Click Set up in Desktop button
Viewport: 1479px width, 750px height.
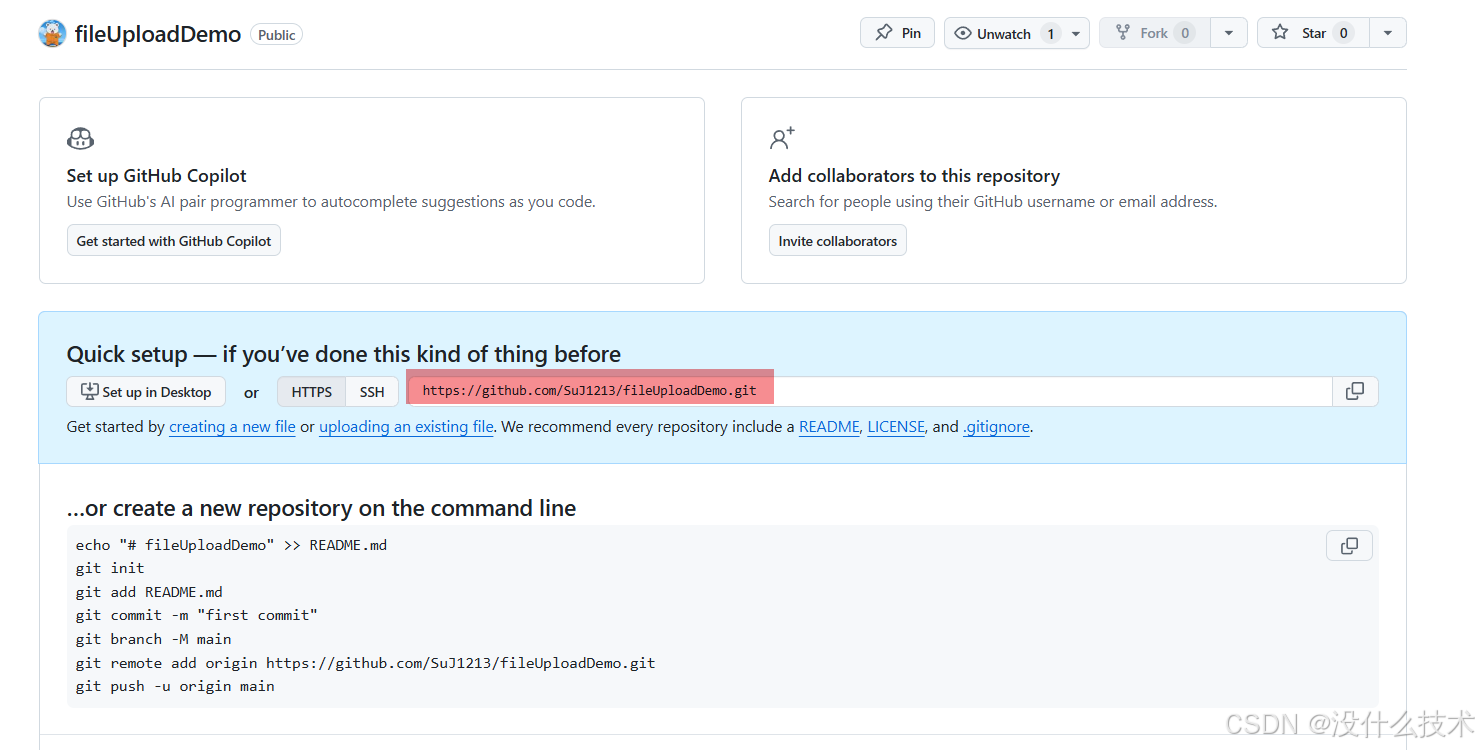pos(146,392)
